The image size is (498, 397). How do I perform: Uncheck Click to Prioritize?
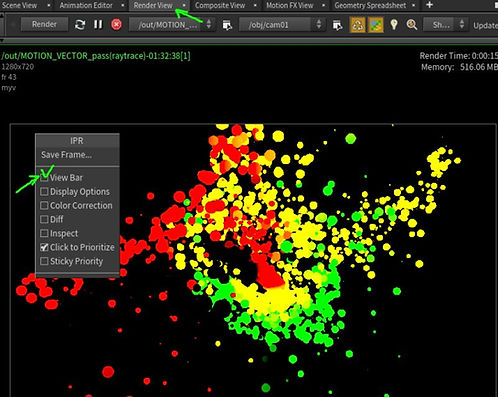coord(44,247)
